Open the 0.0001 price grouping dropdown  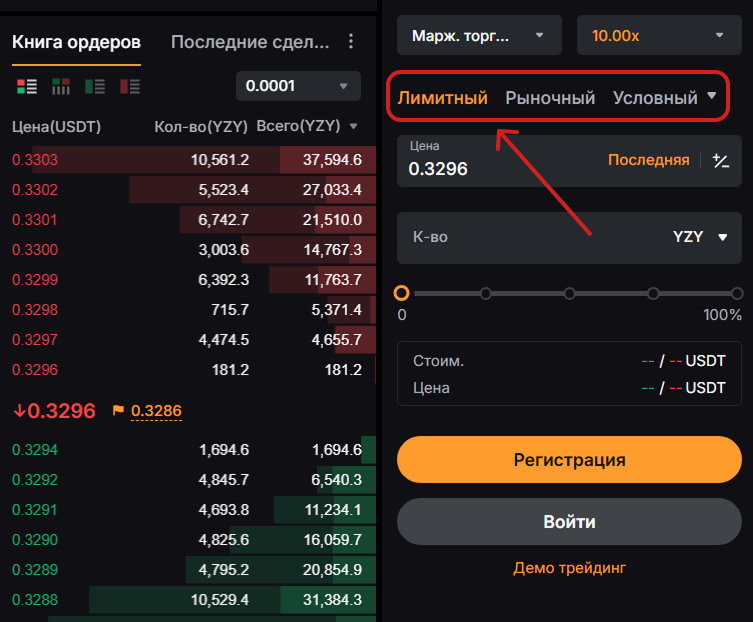click(298, 86)
